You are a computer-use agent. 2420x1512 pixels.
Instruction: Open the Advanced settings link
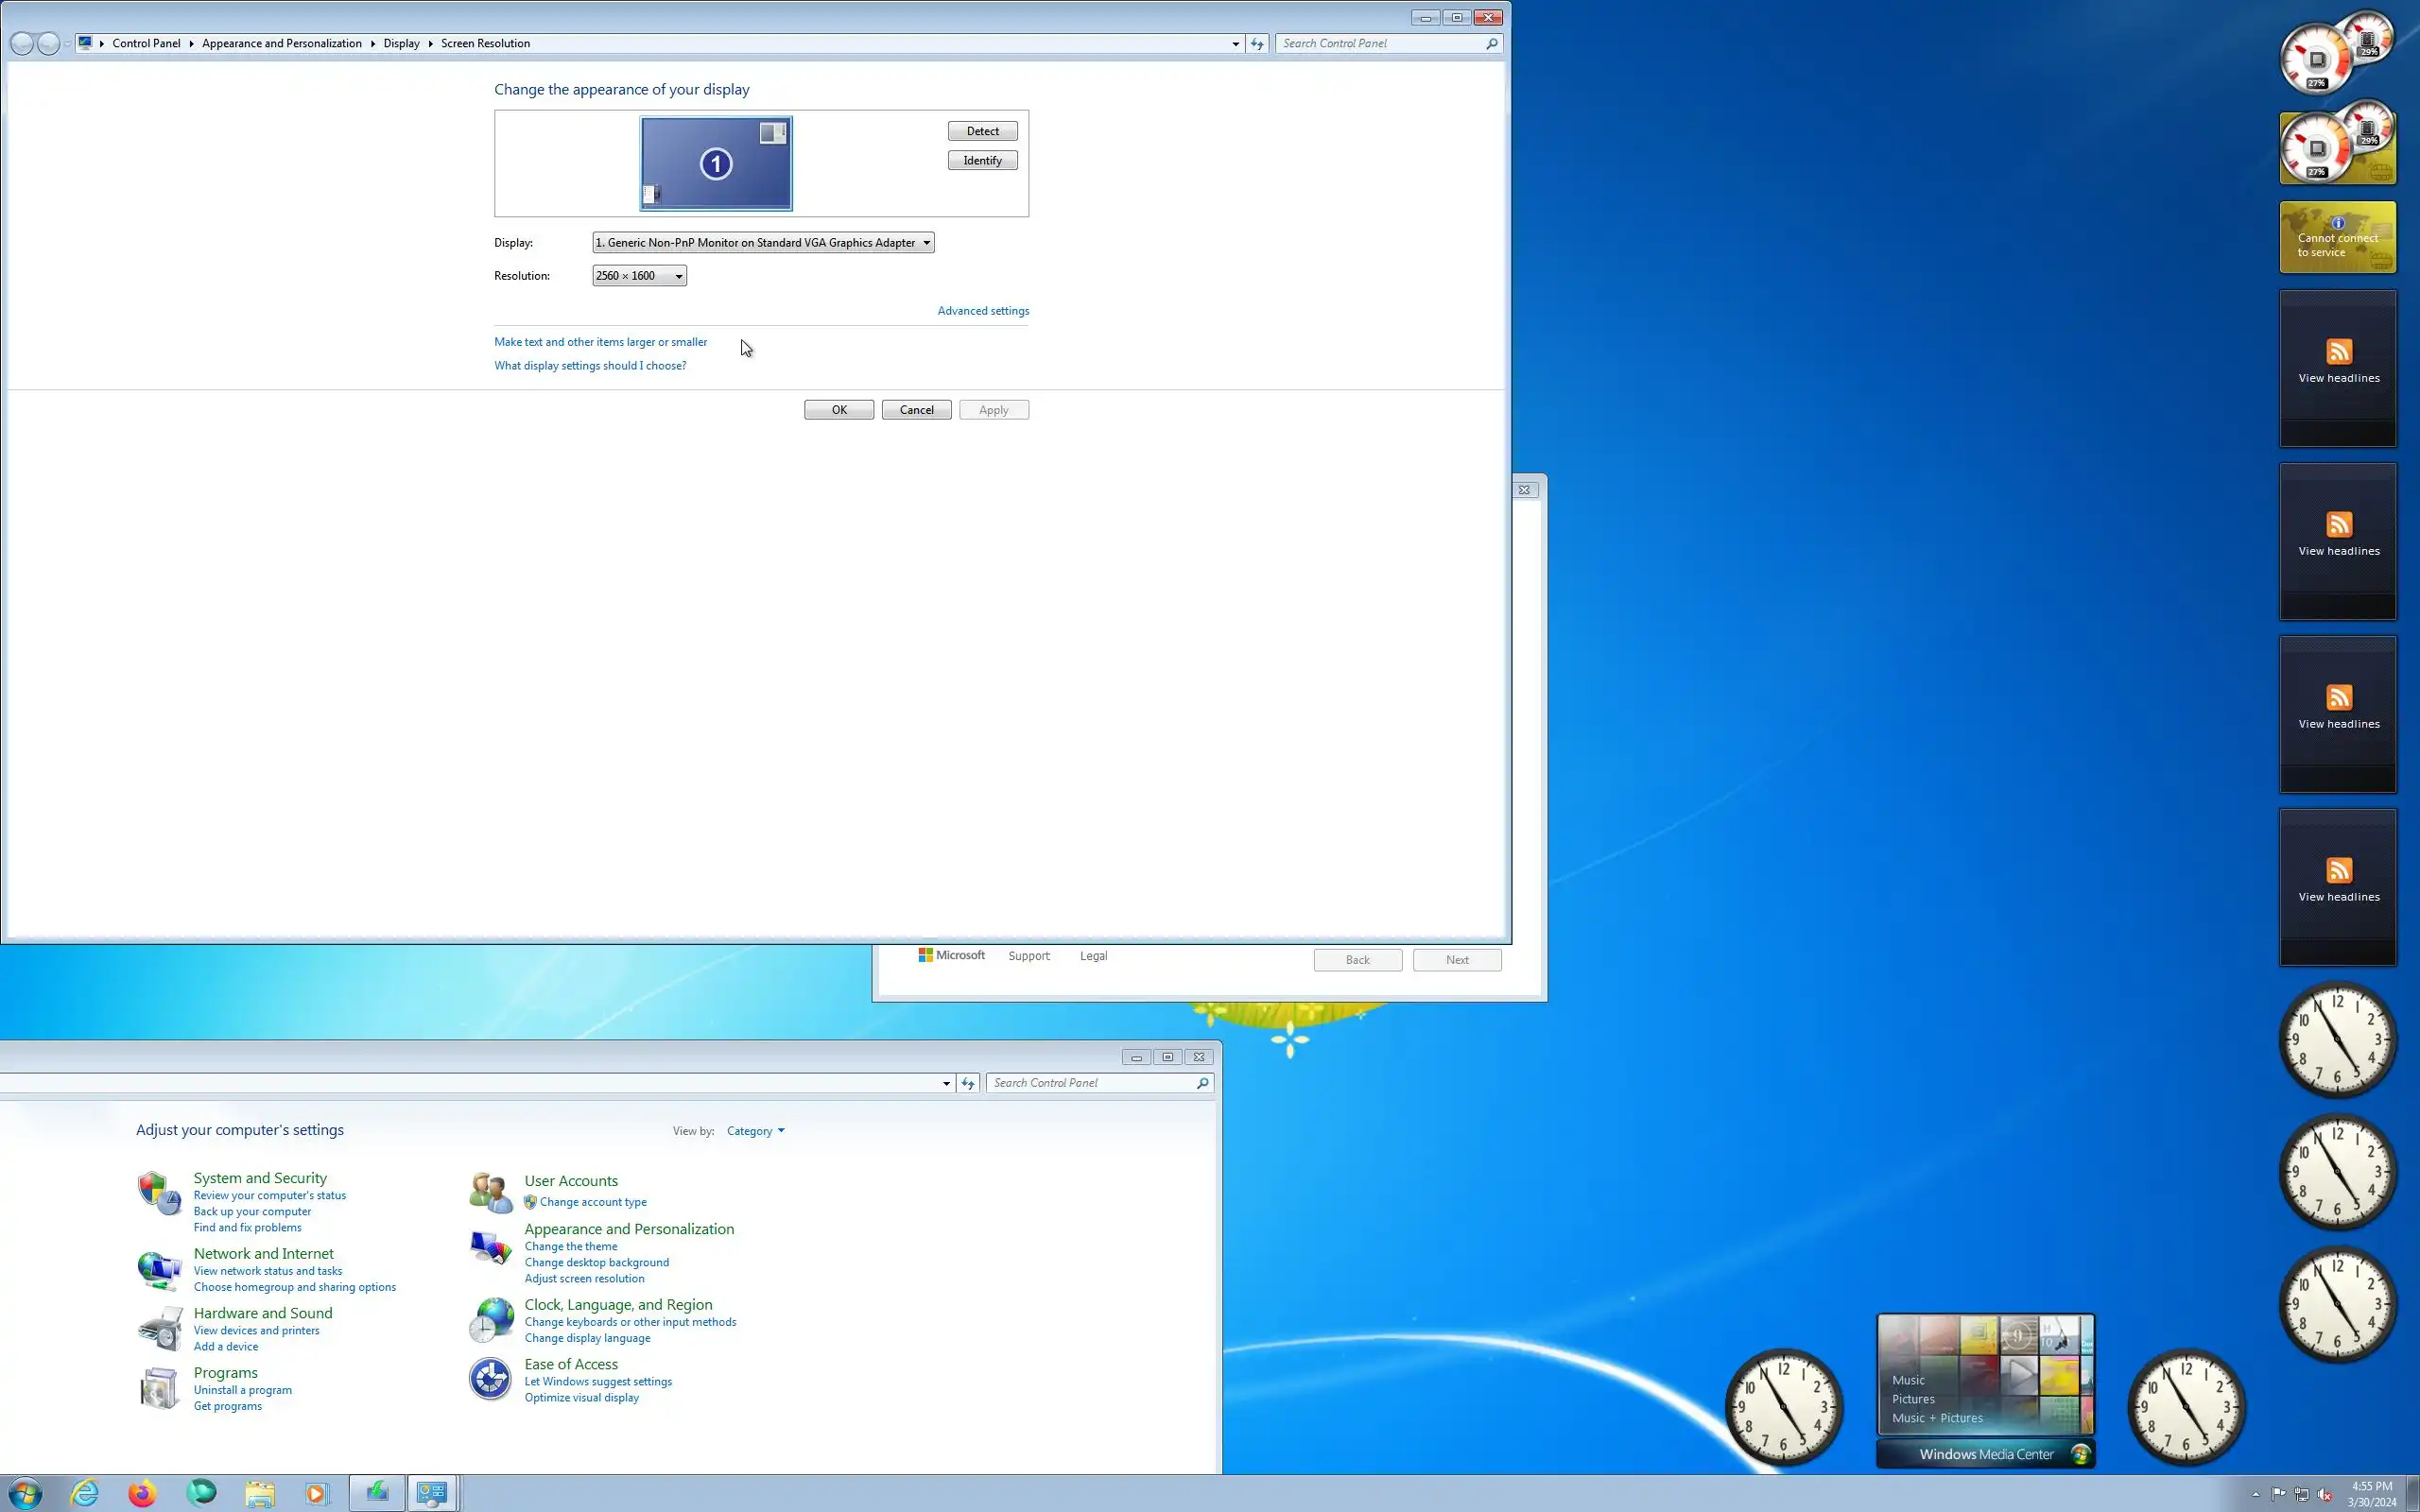click(983, 311)
